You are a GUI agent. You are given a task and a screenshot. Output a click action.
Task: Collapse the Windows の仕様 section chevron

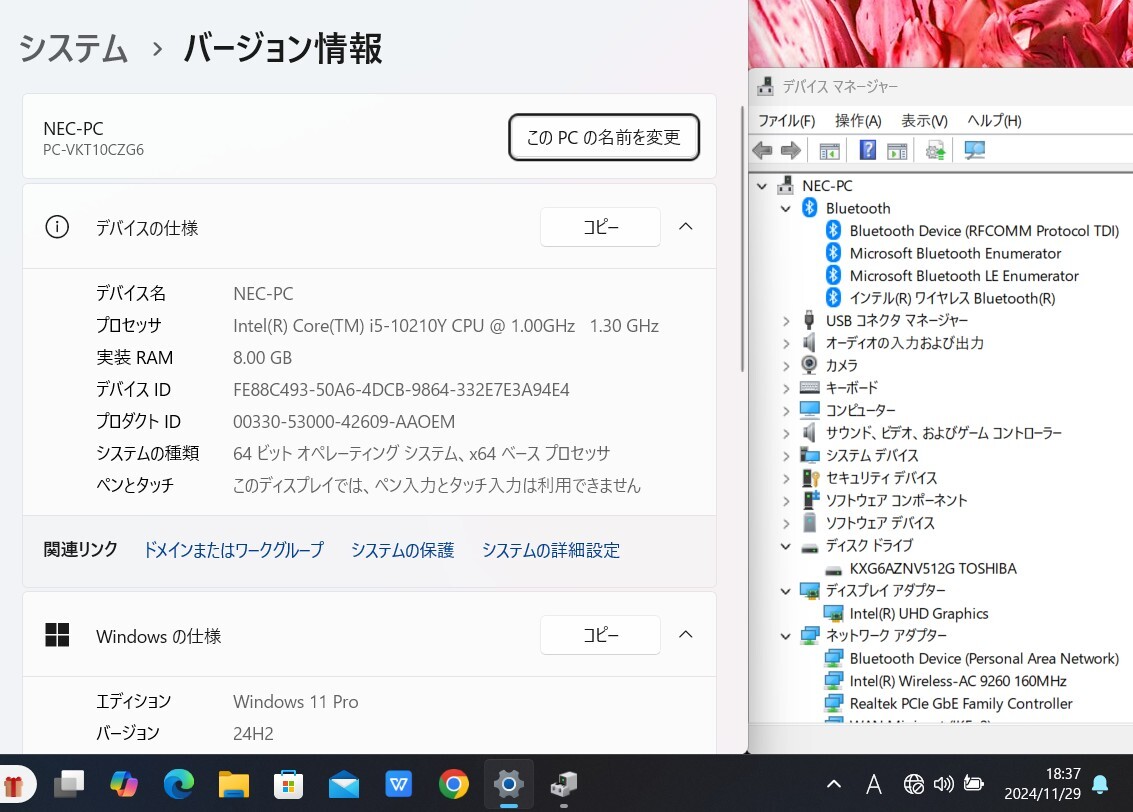click(x=686, y=634)
